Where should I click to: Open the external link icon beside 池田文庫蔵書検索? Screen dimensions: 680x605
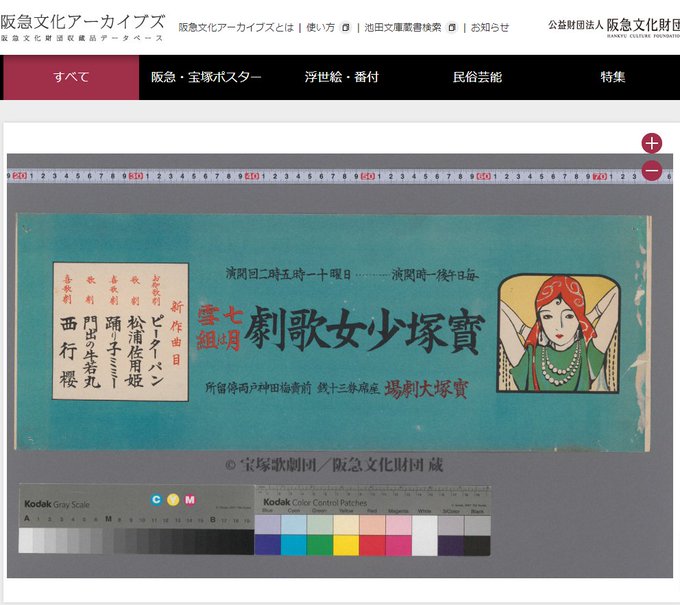(452, 28)
